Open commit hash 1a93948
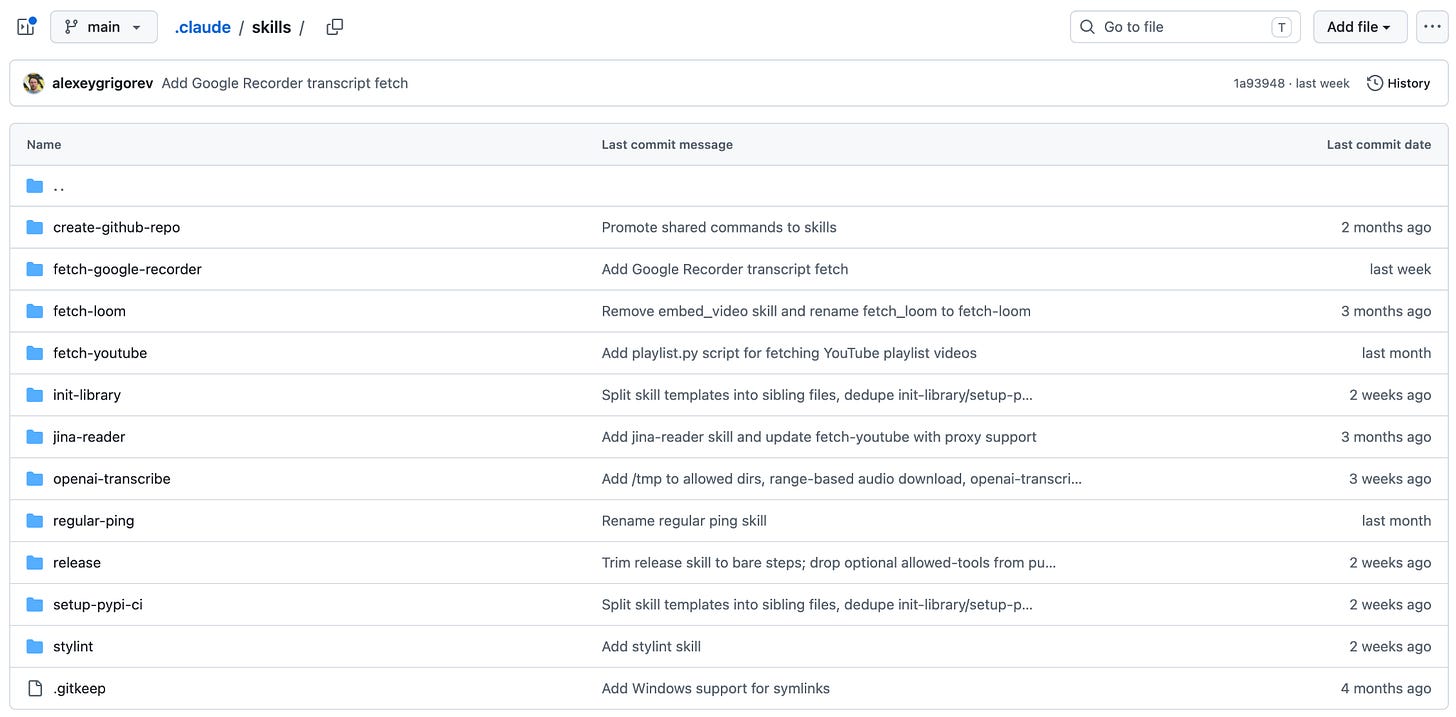The image size is (1456, 717). point(1259,84)
